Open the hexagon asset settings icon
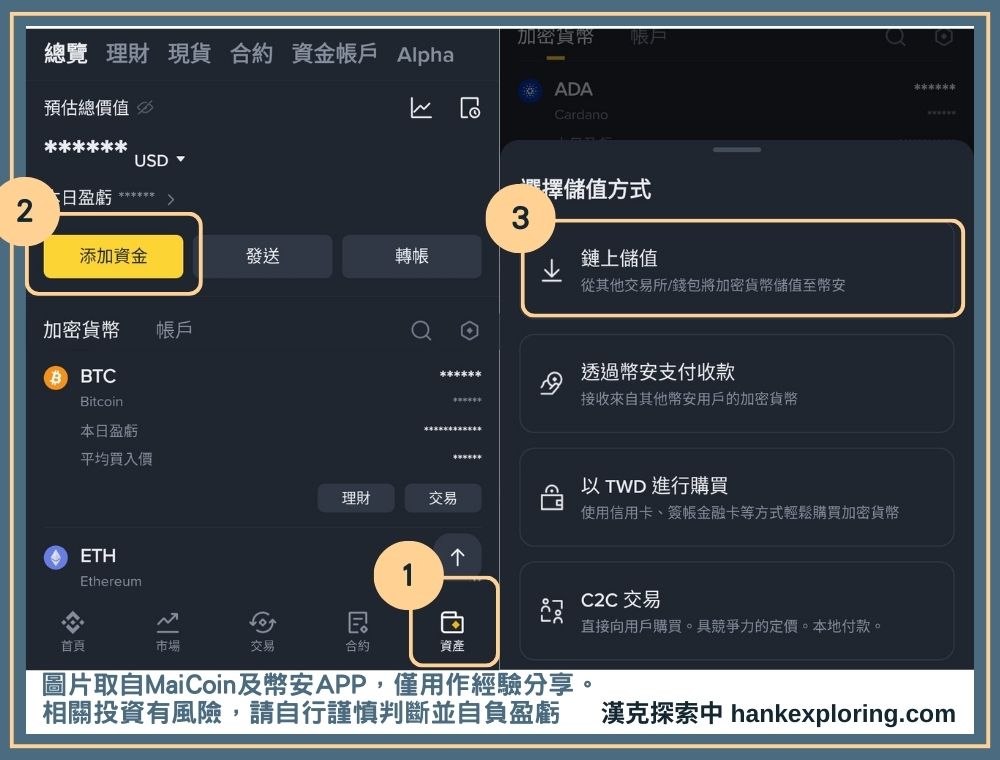This screenshot has height=760, width=1000. [469, 330]
